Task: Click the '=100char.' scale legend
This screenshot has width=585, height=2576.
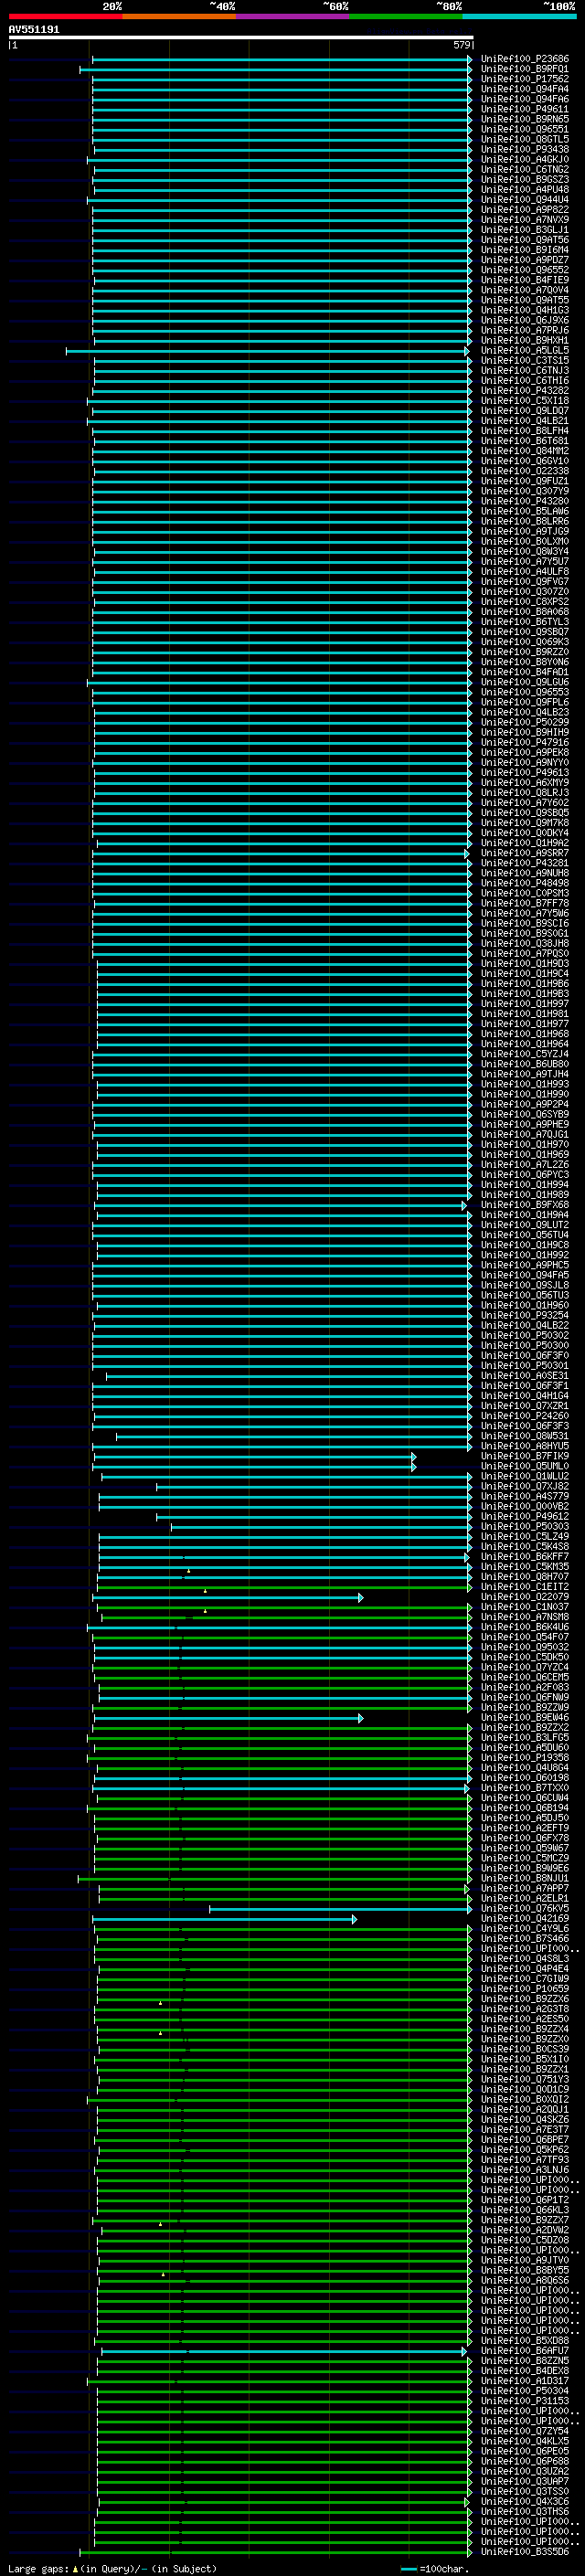Action: pyautogui.click(x=444, y=2568)
